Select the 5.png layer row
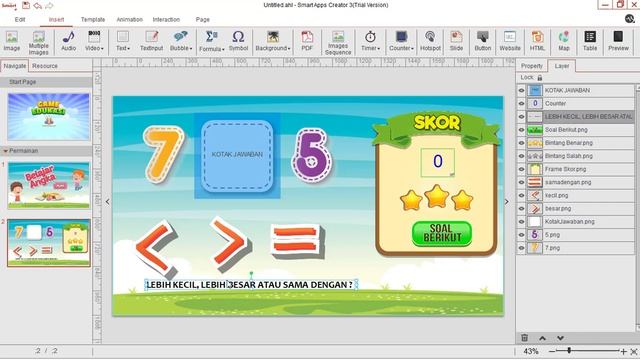Screen dimensions: 640x360 [x=576, y=235]
